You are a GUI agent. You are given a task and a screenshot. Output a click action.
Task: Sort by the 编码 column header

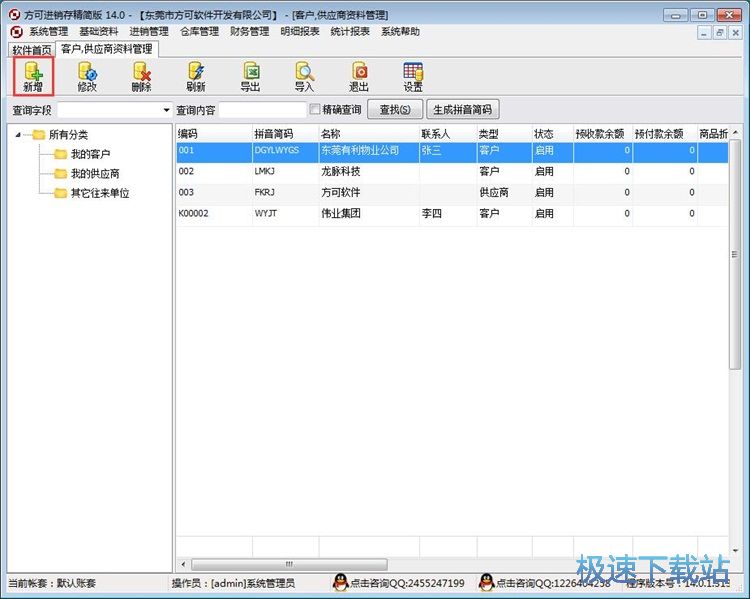(x=214, y=134)
